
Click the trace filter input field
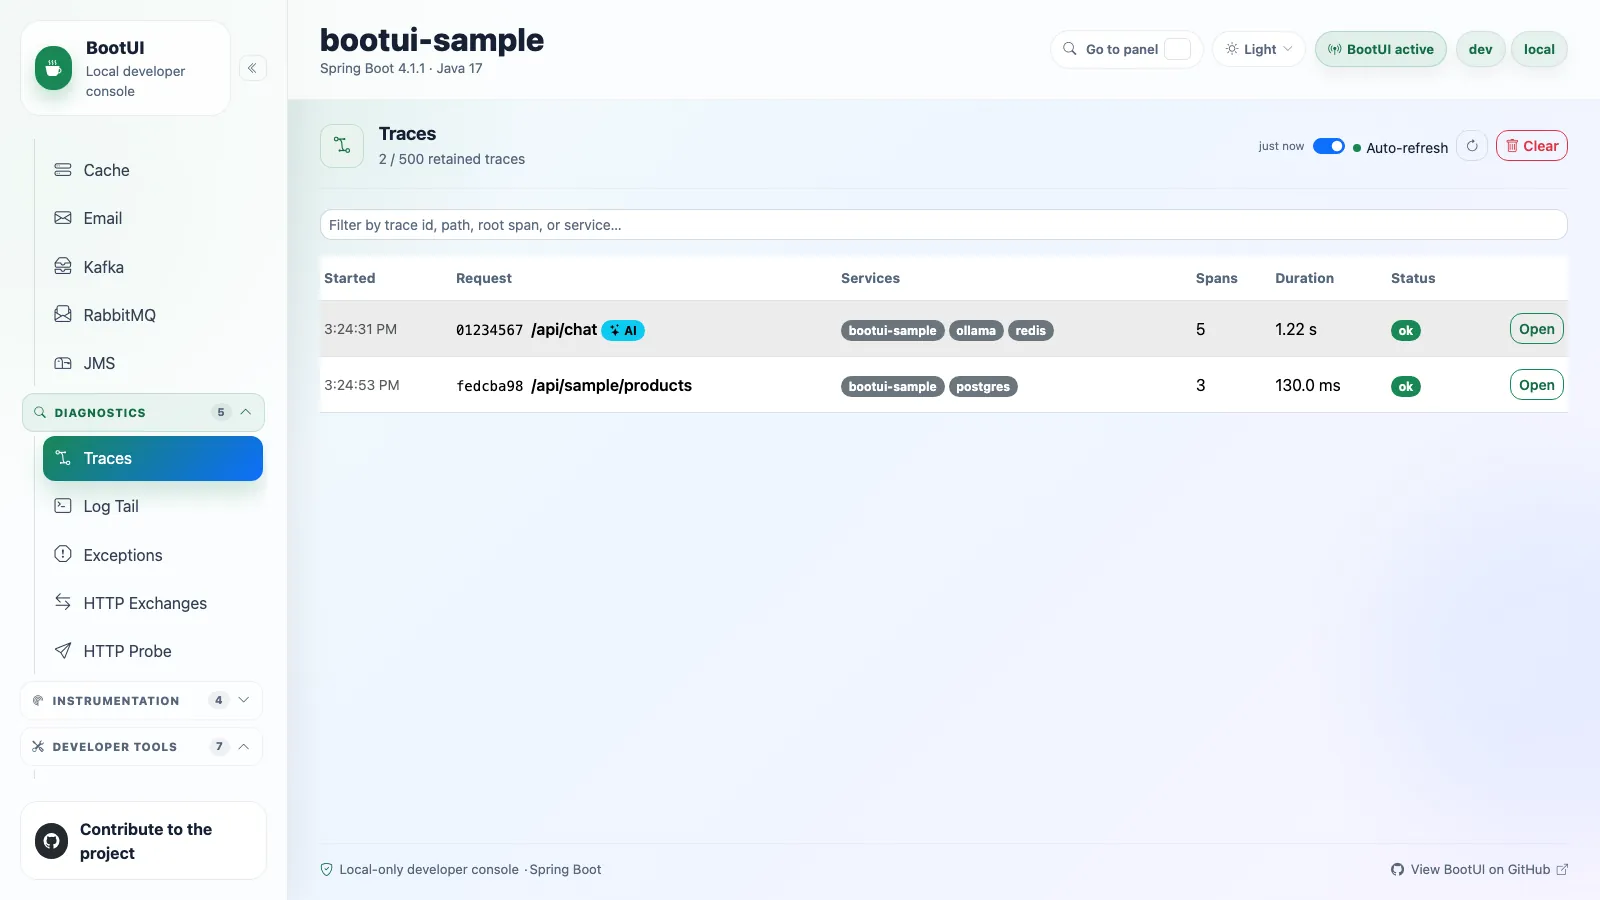coord(943,225)
